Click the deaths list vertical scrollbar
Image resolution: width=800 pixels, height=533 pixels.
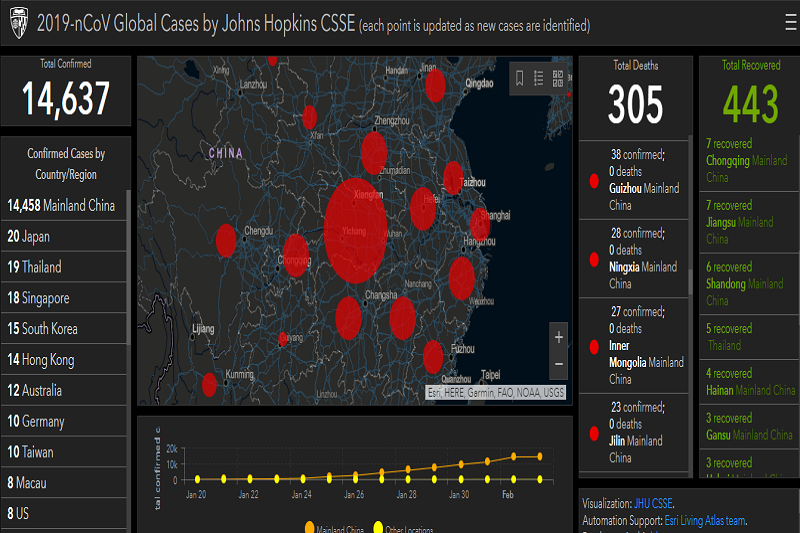(x=691, y=282)
